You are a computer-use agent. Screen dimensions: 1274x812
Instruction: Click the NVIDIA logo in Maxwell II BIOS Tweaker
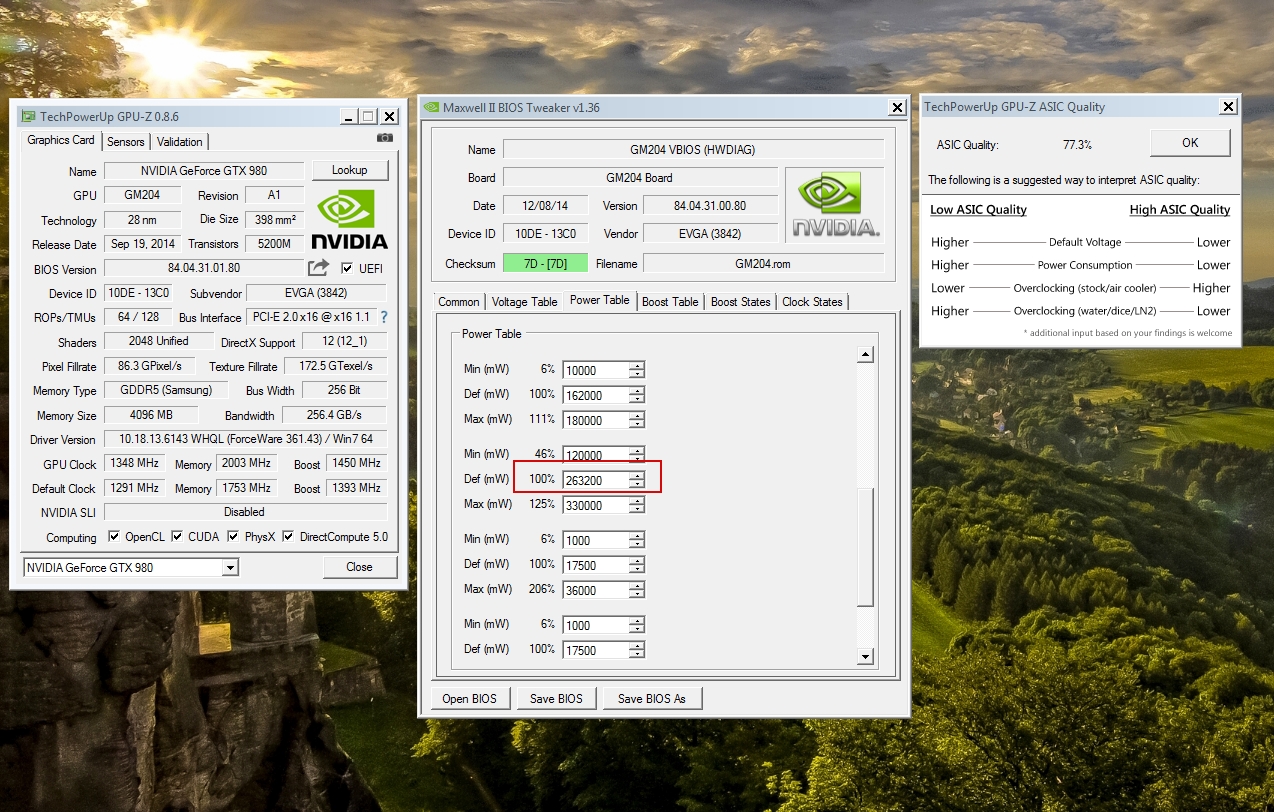(836, 206)
